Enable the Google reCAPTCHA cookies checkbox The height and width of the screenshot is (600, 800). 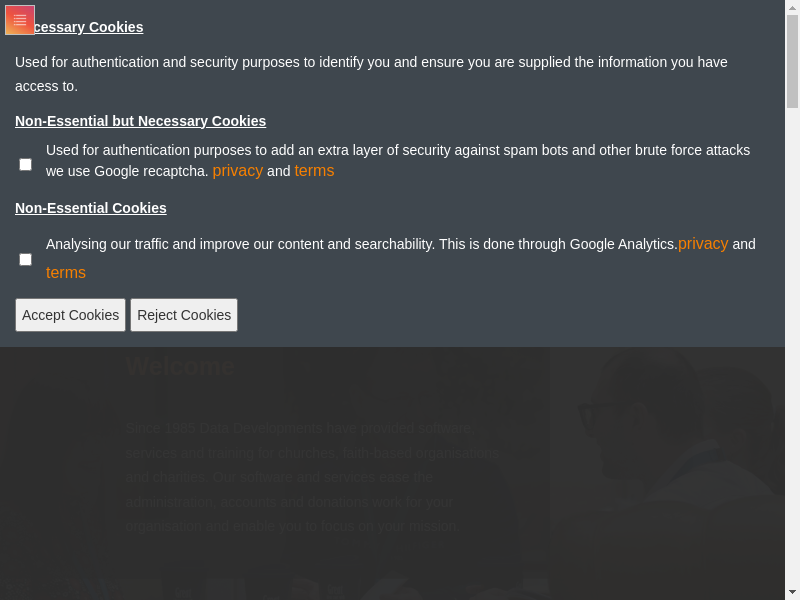click(26, 165)
